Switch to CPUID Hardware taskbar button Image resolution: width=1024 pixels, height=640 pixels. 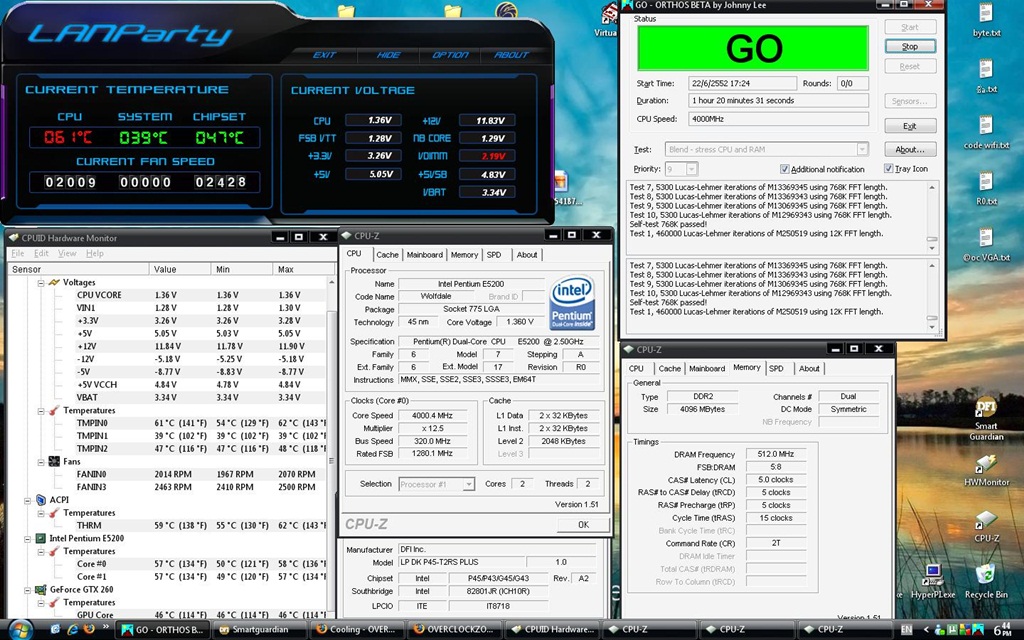[552, 630]
